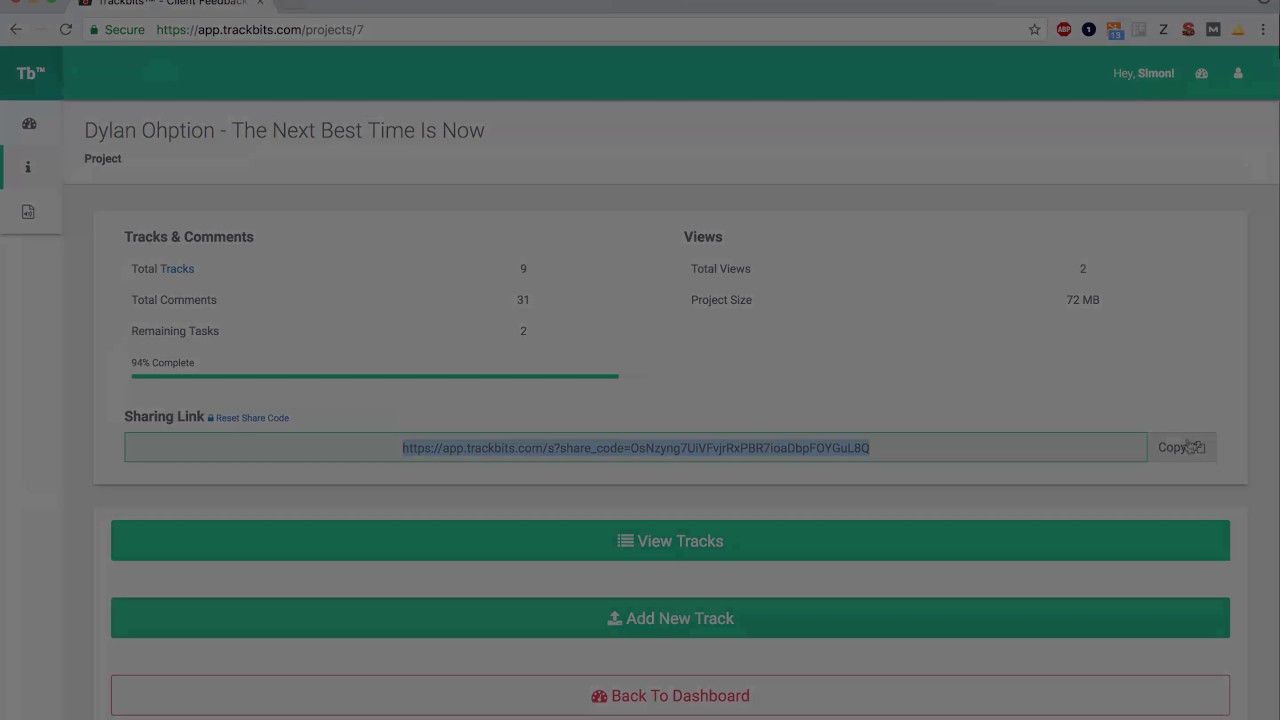Click the browser back arrow
This screenshot has height=720, width=1280.
[15, 29]
